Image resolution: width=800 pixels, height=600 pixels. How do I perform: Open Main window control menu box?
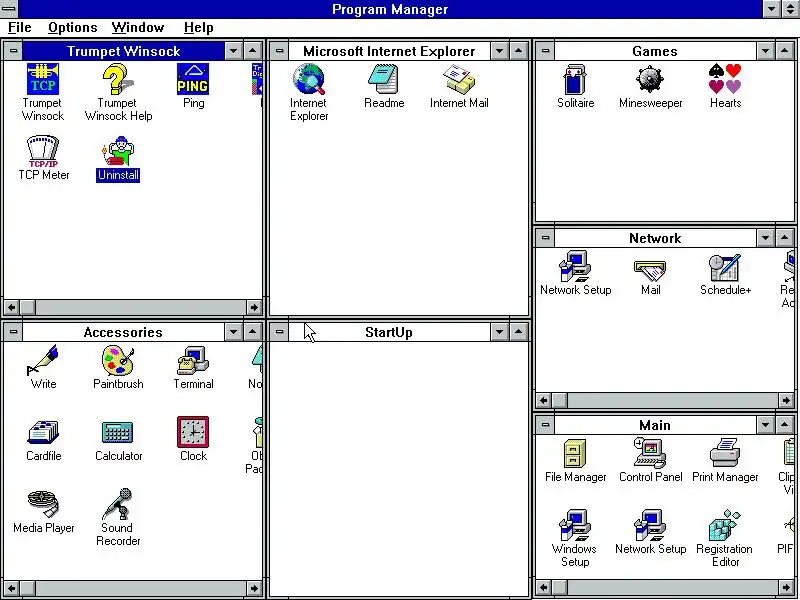(545, 425)
